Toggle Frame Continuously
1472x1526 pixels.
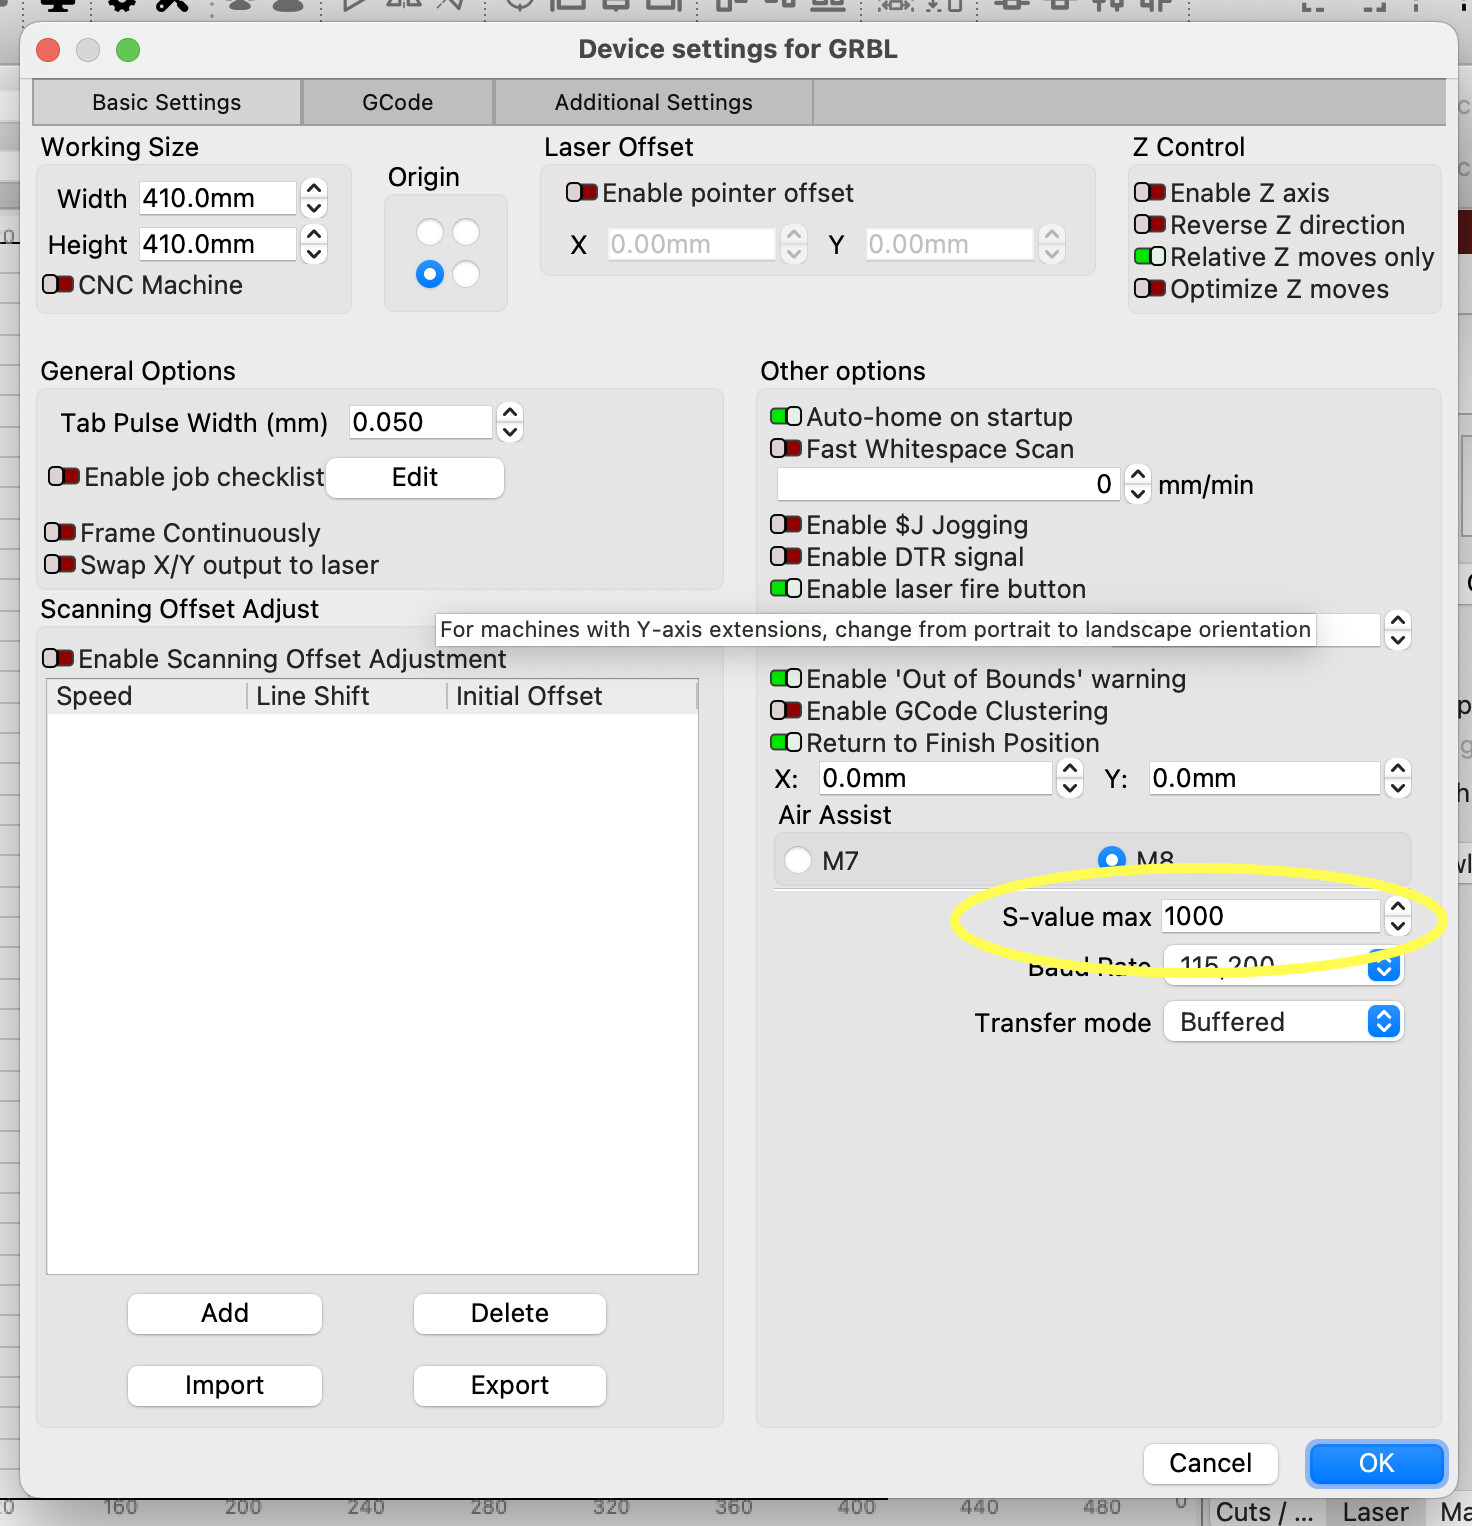(60, 532)
